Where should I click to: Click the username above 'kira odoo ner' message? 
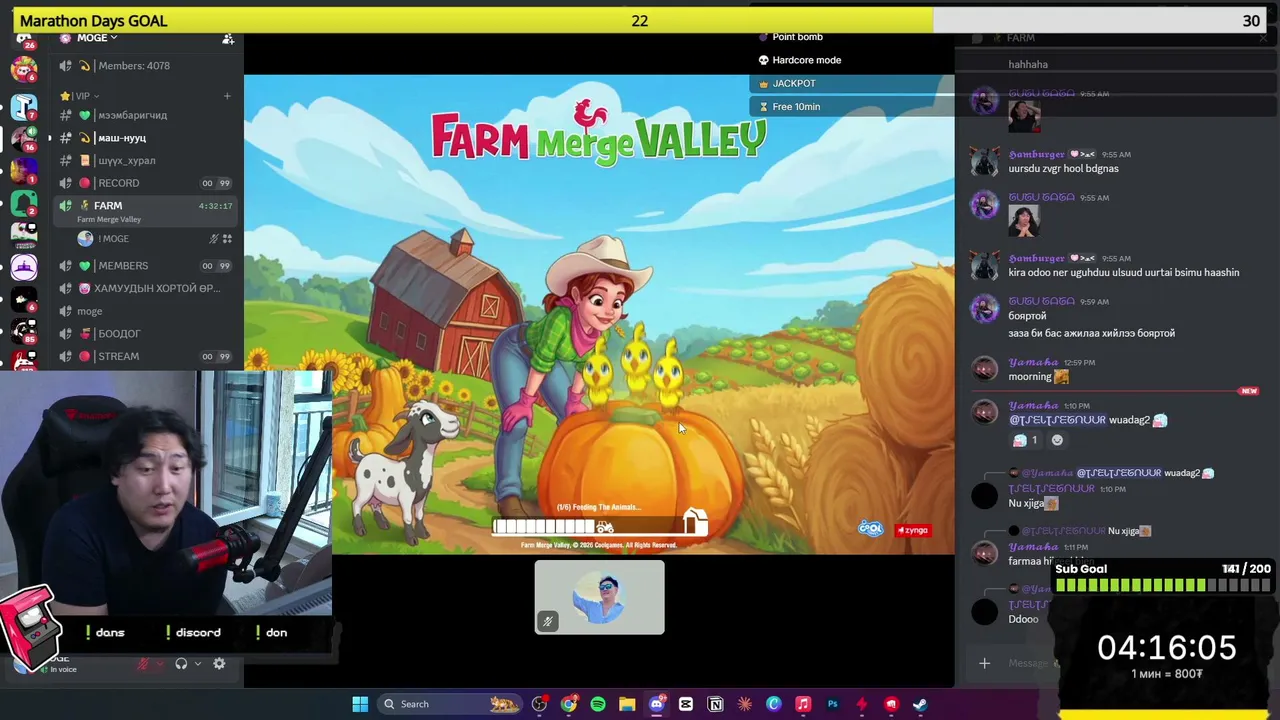coord(1036,258)
